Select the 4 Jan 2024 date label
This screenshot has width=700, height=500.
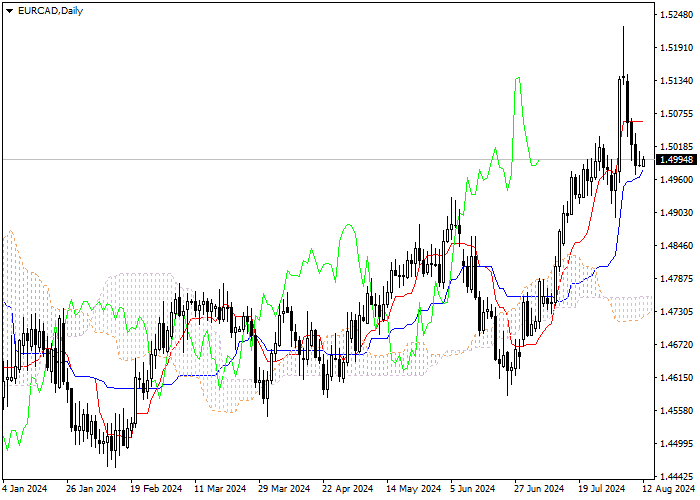(x=25, y=489)
